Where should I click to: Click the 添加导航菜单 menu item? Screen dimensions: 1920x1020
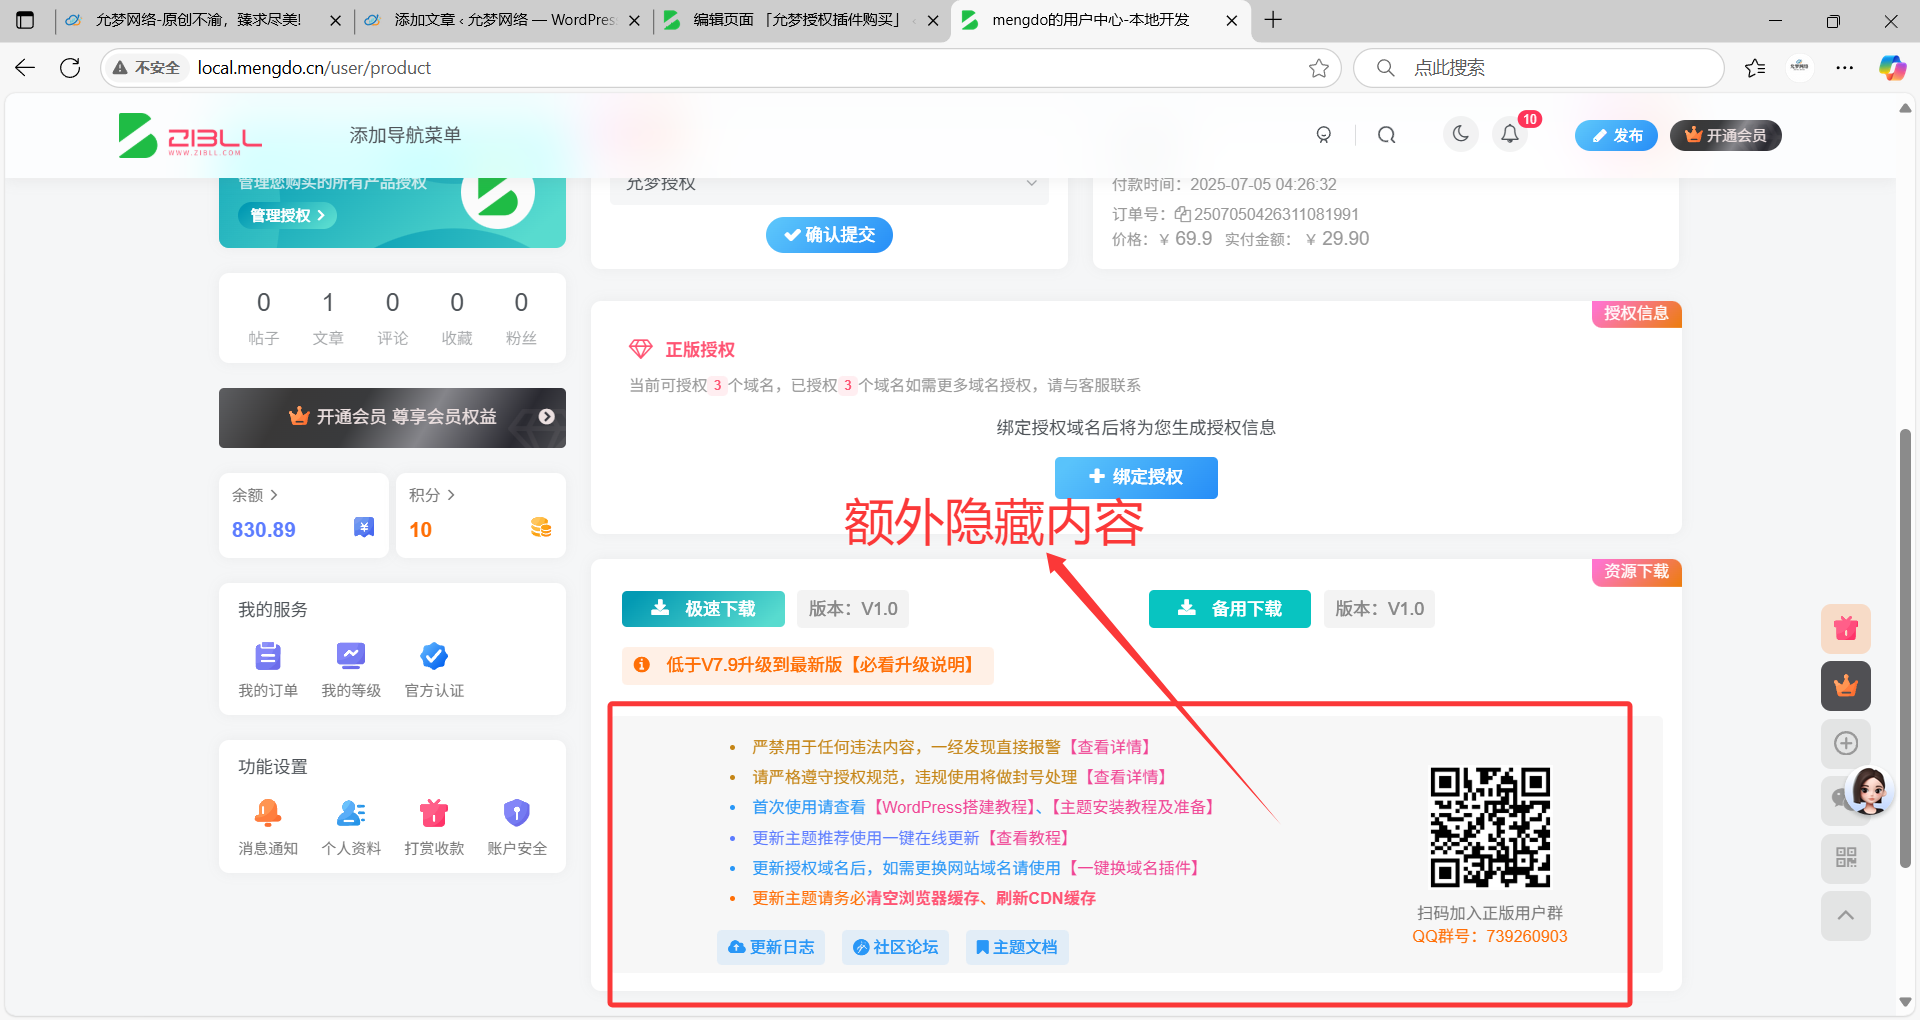[405, 135]
